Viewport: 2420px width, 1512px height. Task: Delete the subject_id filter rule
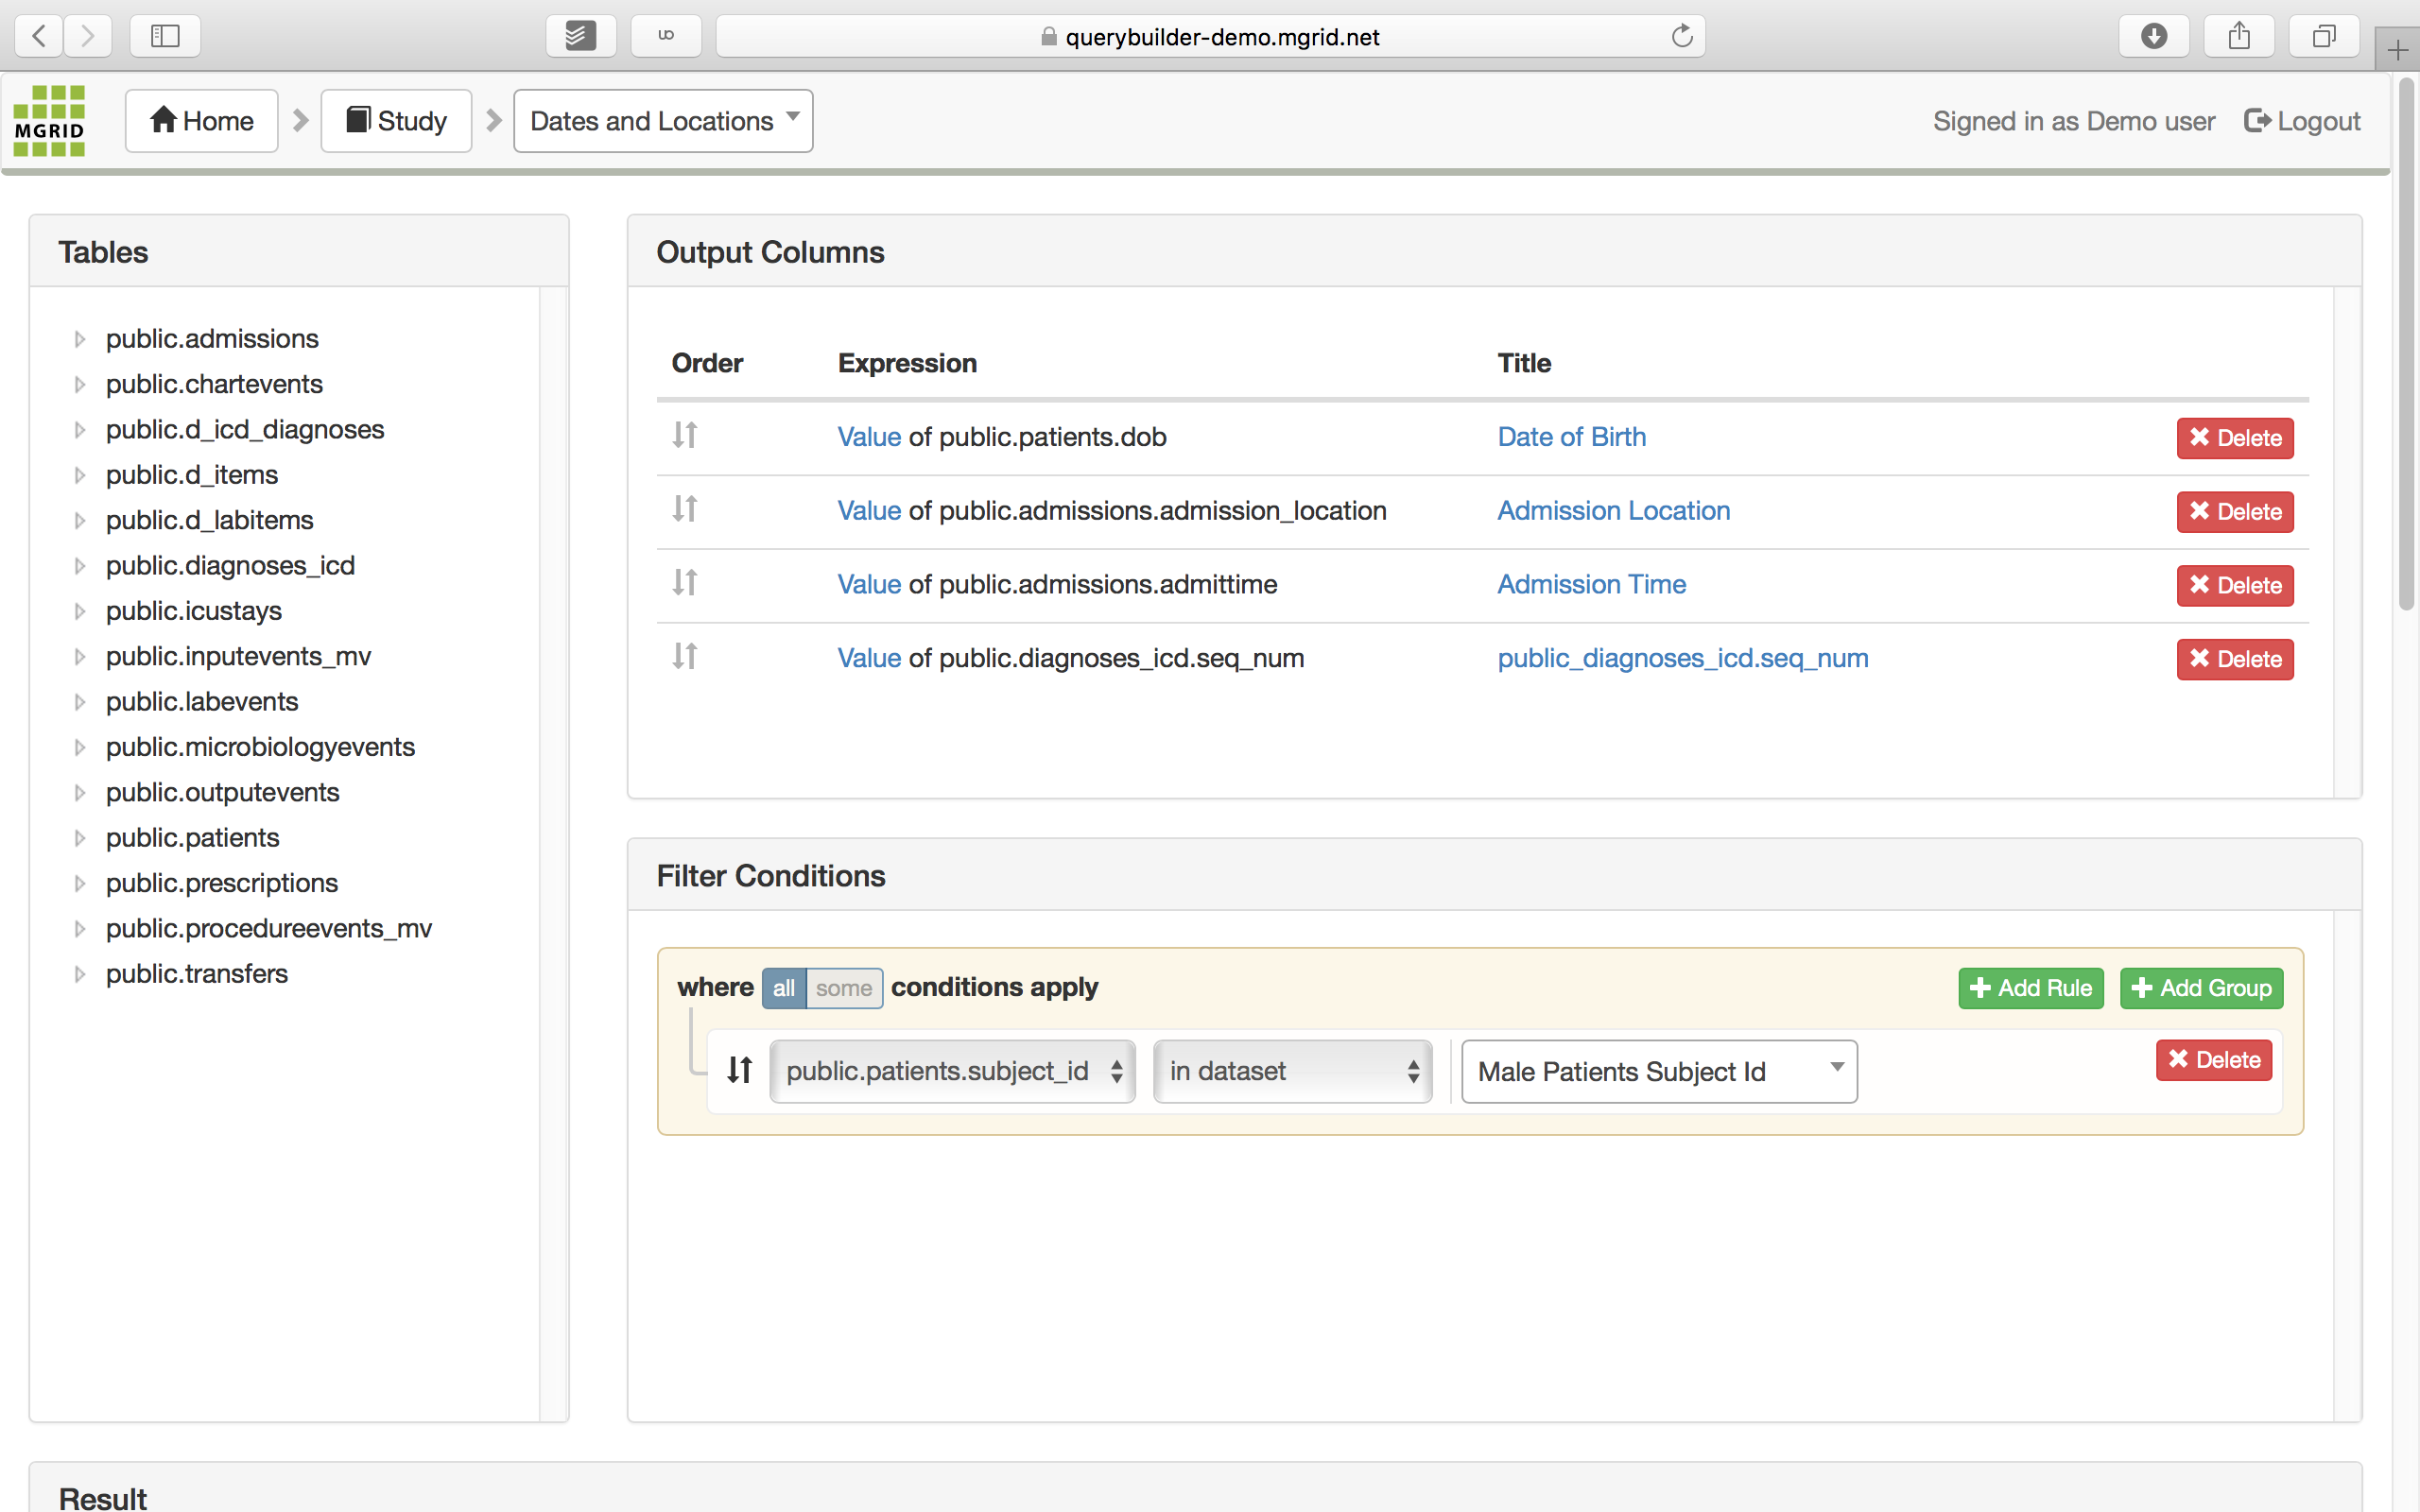tap(2214, 1060)
